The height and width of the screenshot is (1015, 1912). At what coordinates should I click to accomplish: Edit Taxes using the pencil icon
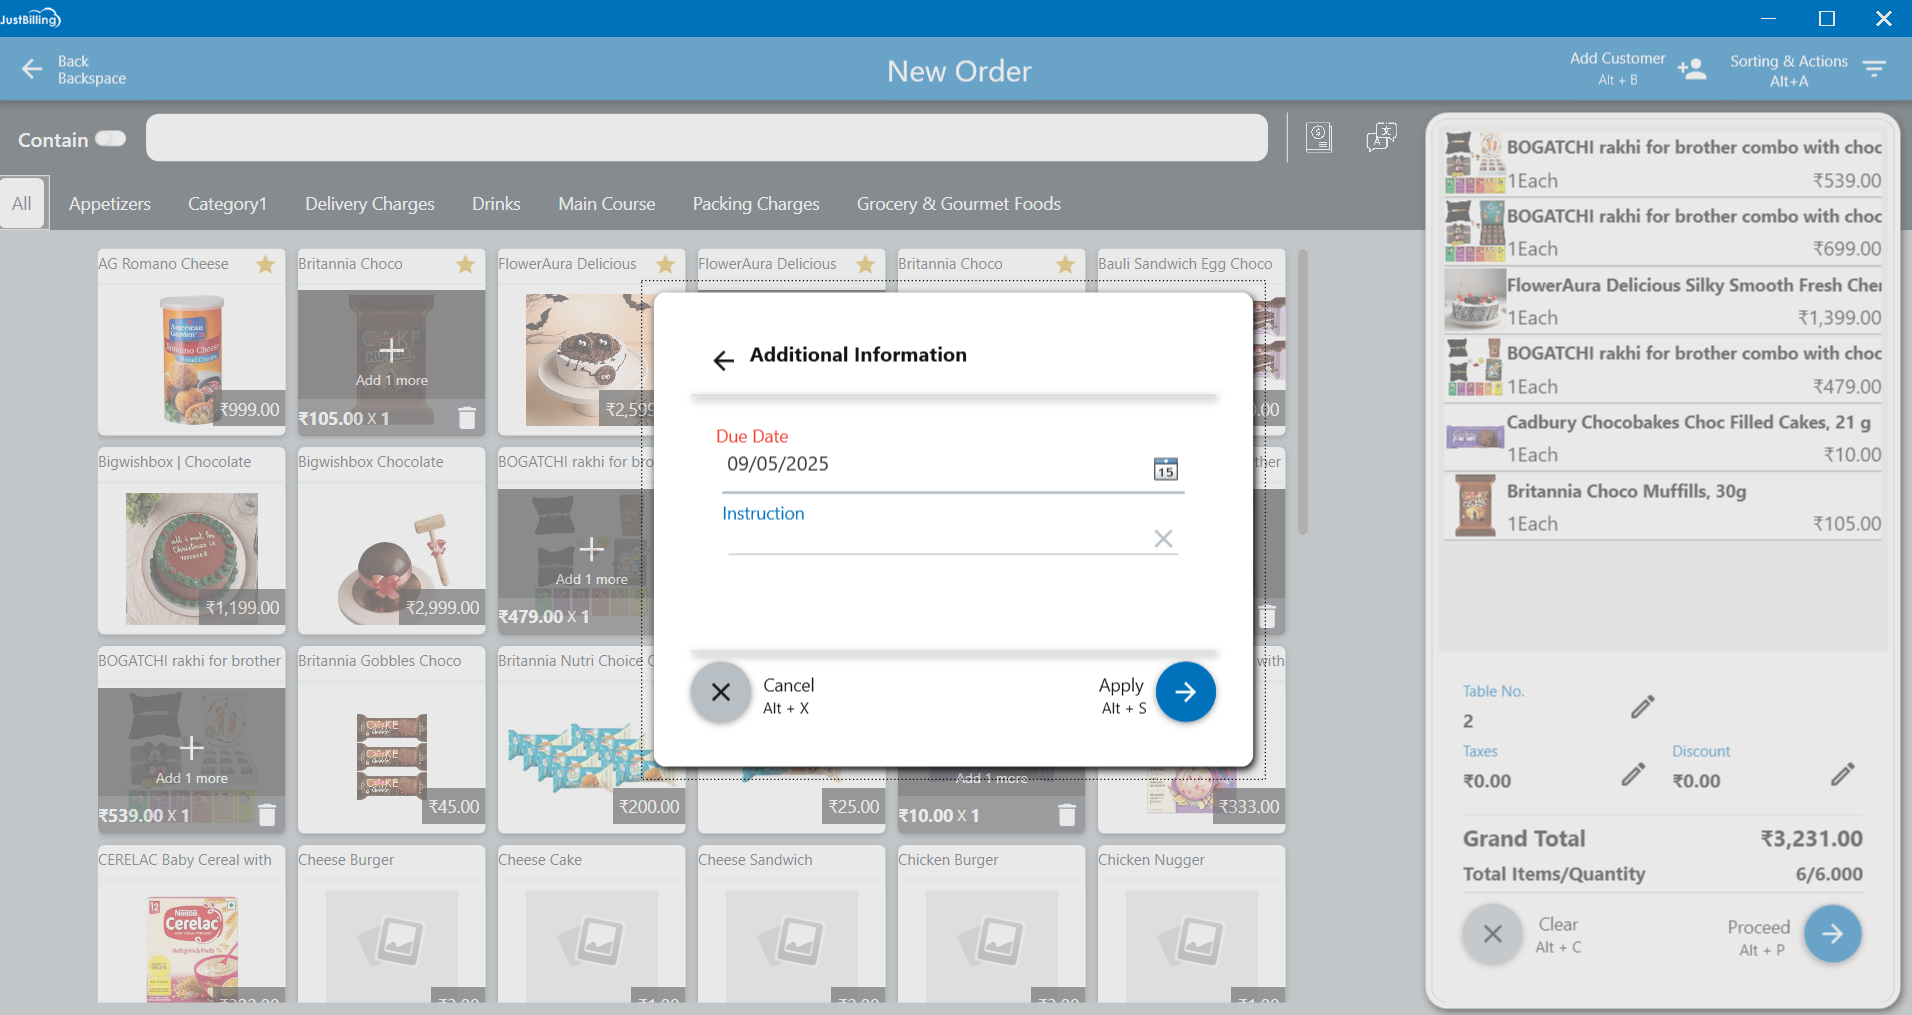(1632, 774)
